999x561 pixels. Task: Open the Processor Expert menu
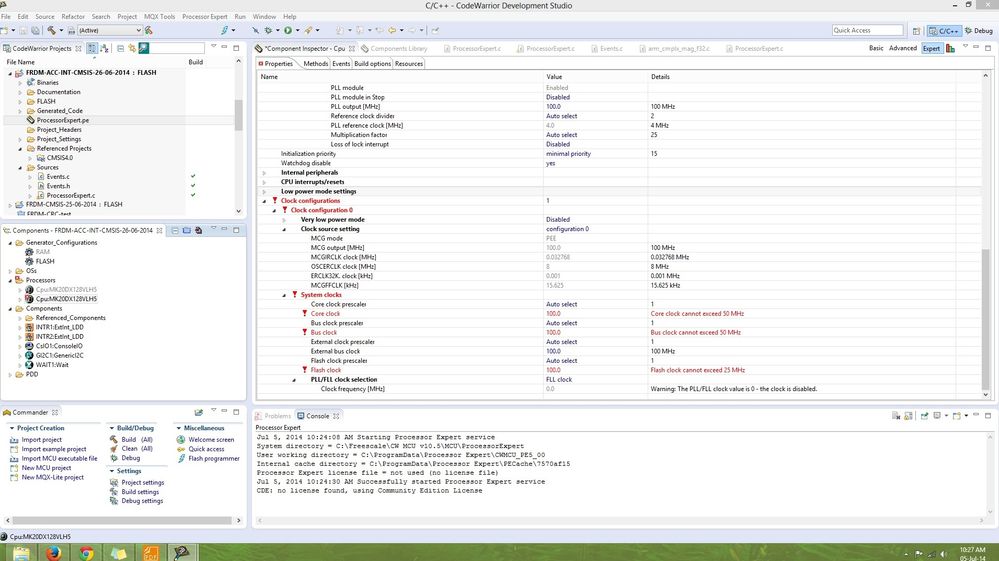(204, 17)
